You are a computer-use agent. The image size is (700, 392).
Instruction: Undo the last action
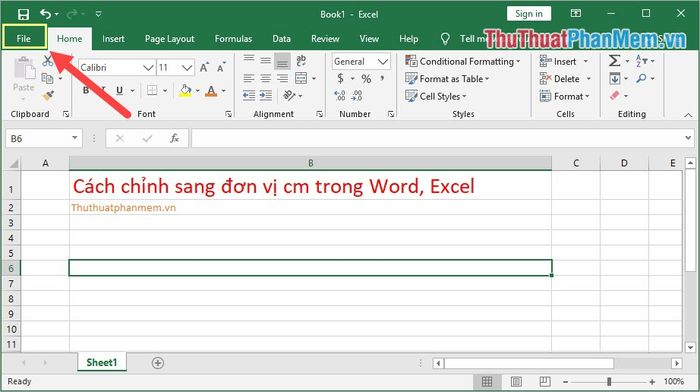pos(45,14)
